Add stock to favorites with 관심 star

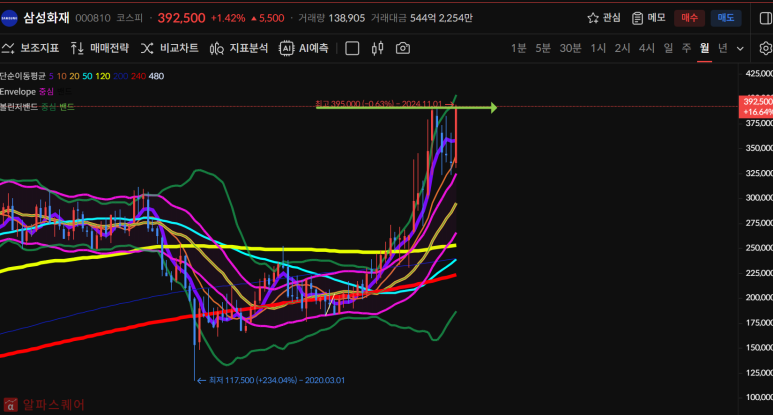pyautogui.click(x=604, y=18)
